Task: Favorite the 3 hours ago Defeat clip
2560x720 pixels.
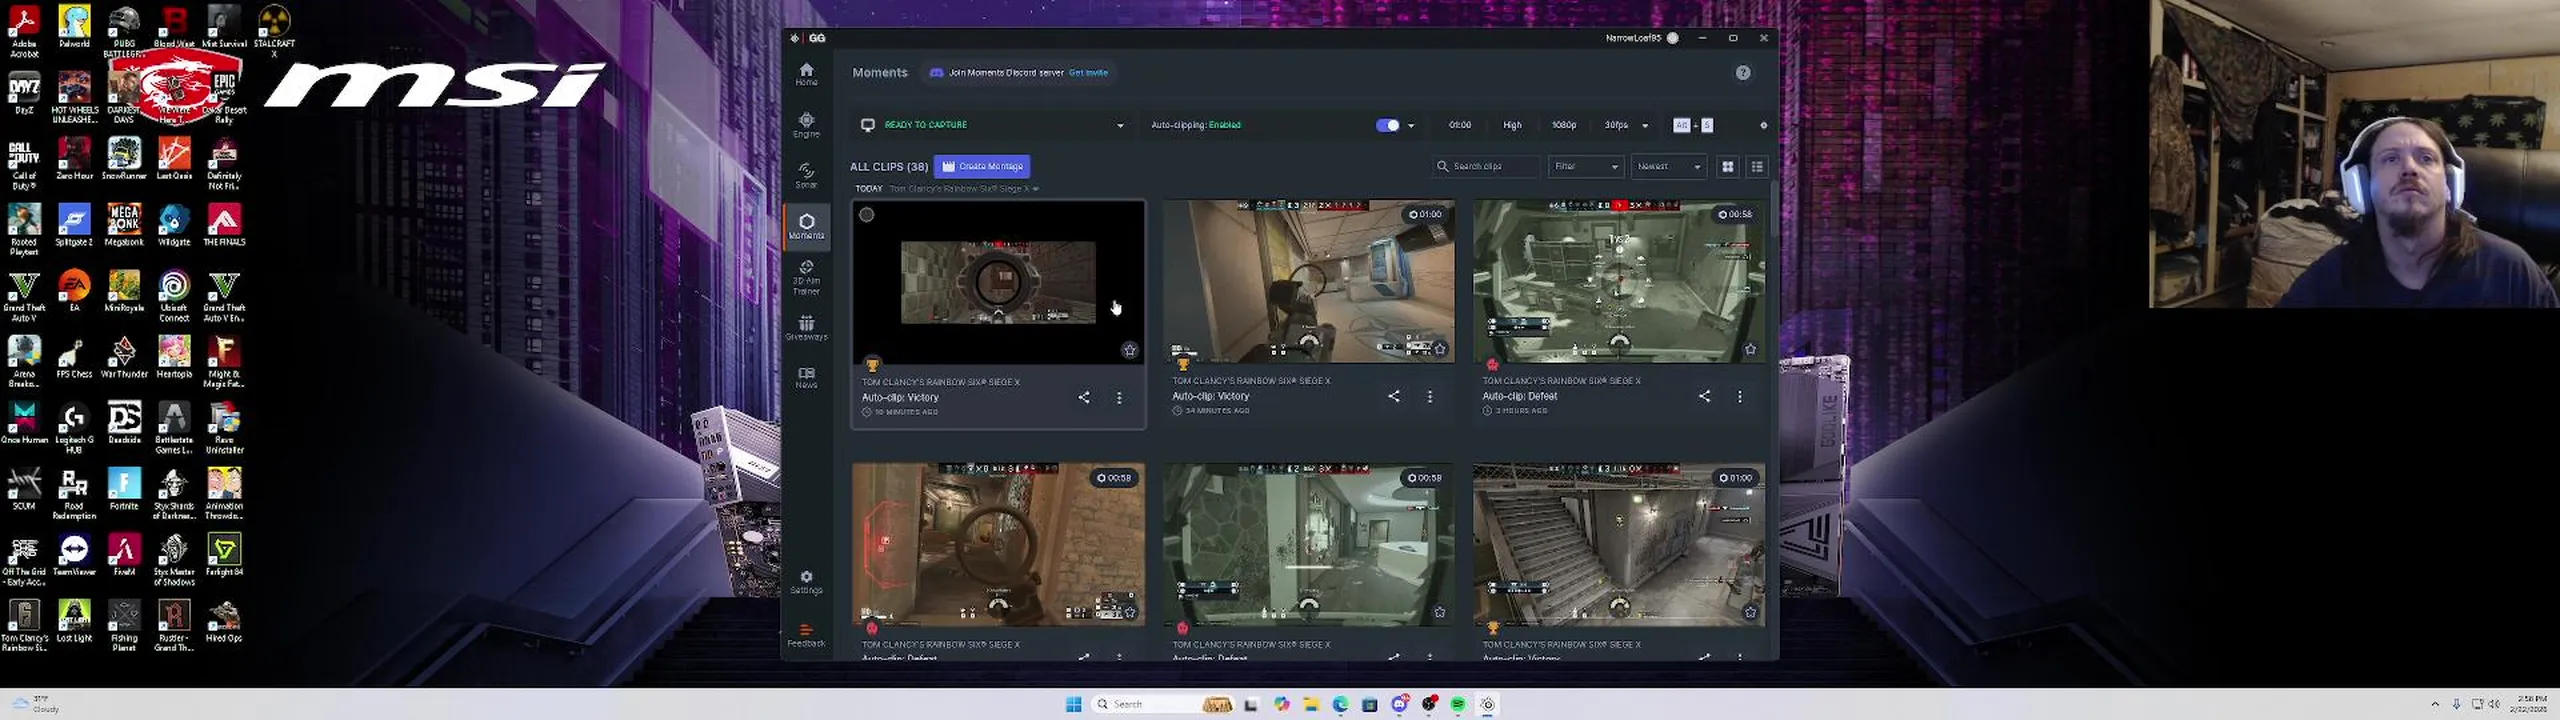Action: [1750, 349]
